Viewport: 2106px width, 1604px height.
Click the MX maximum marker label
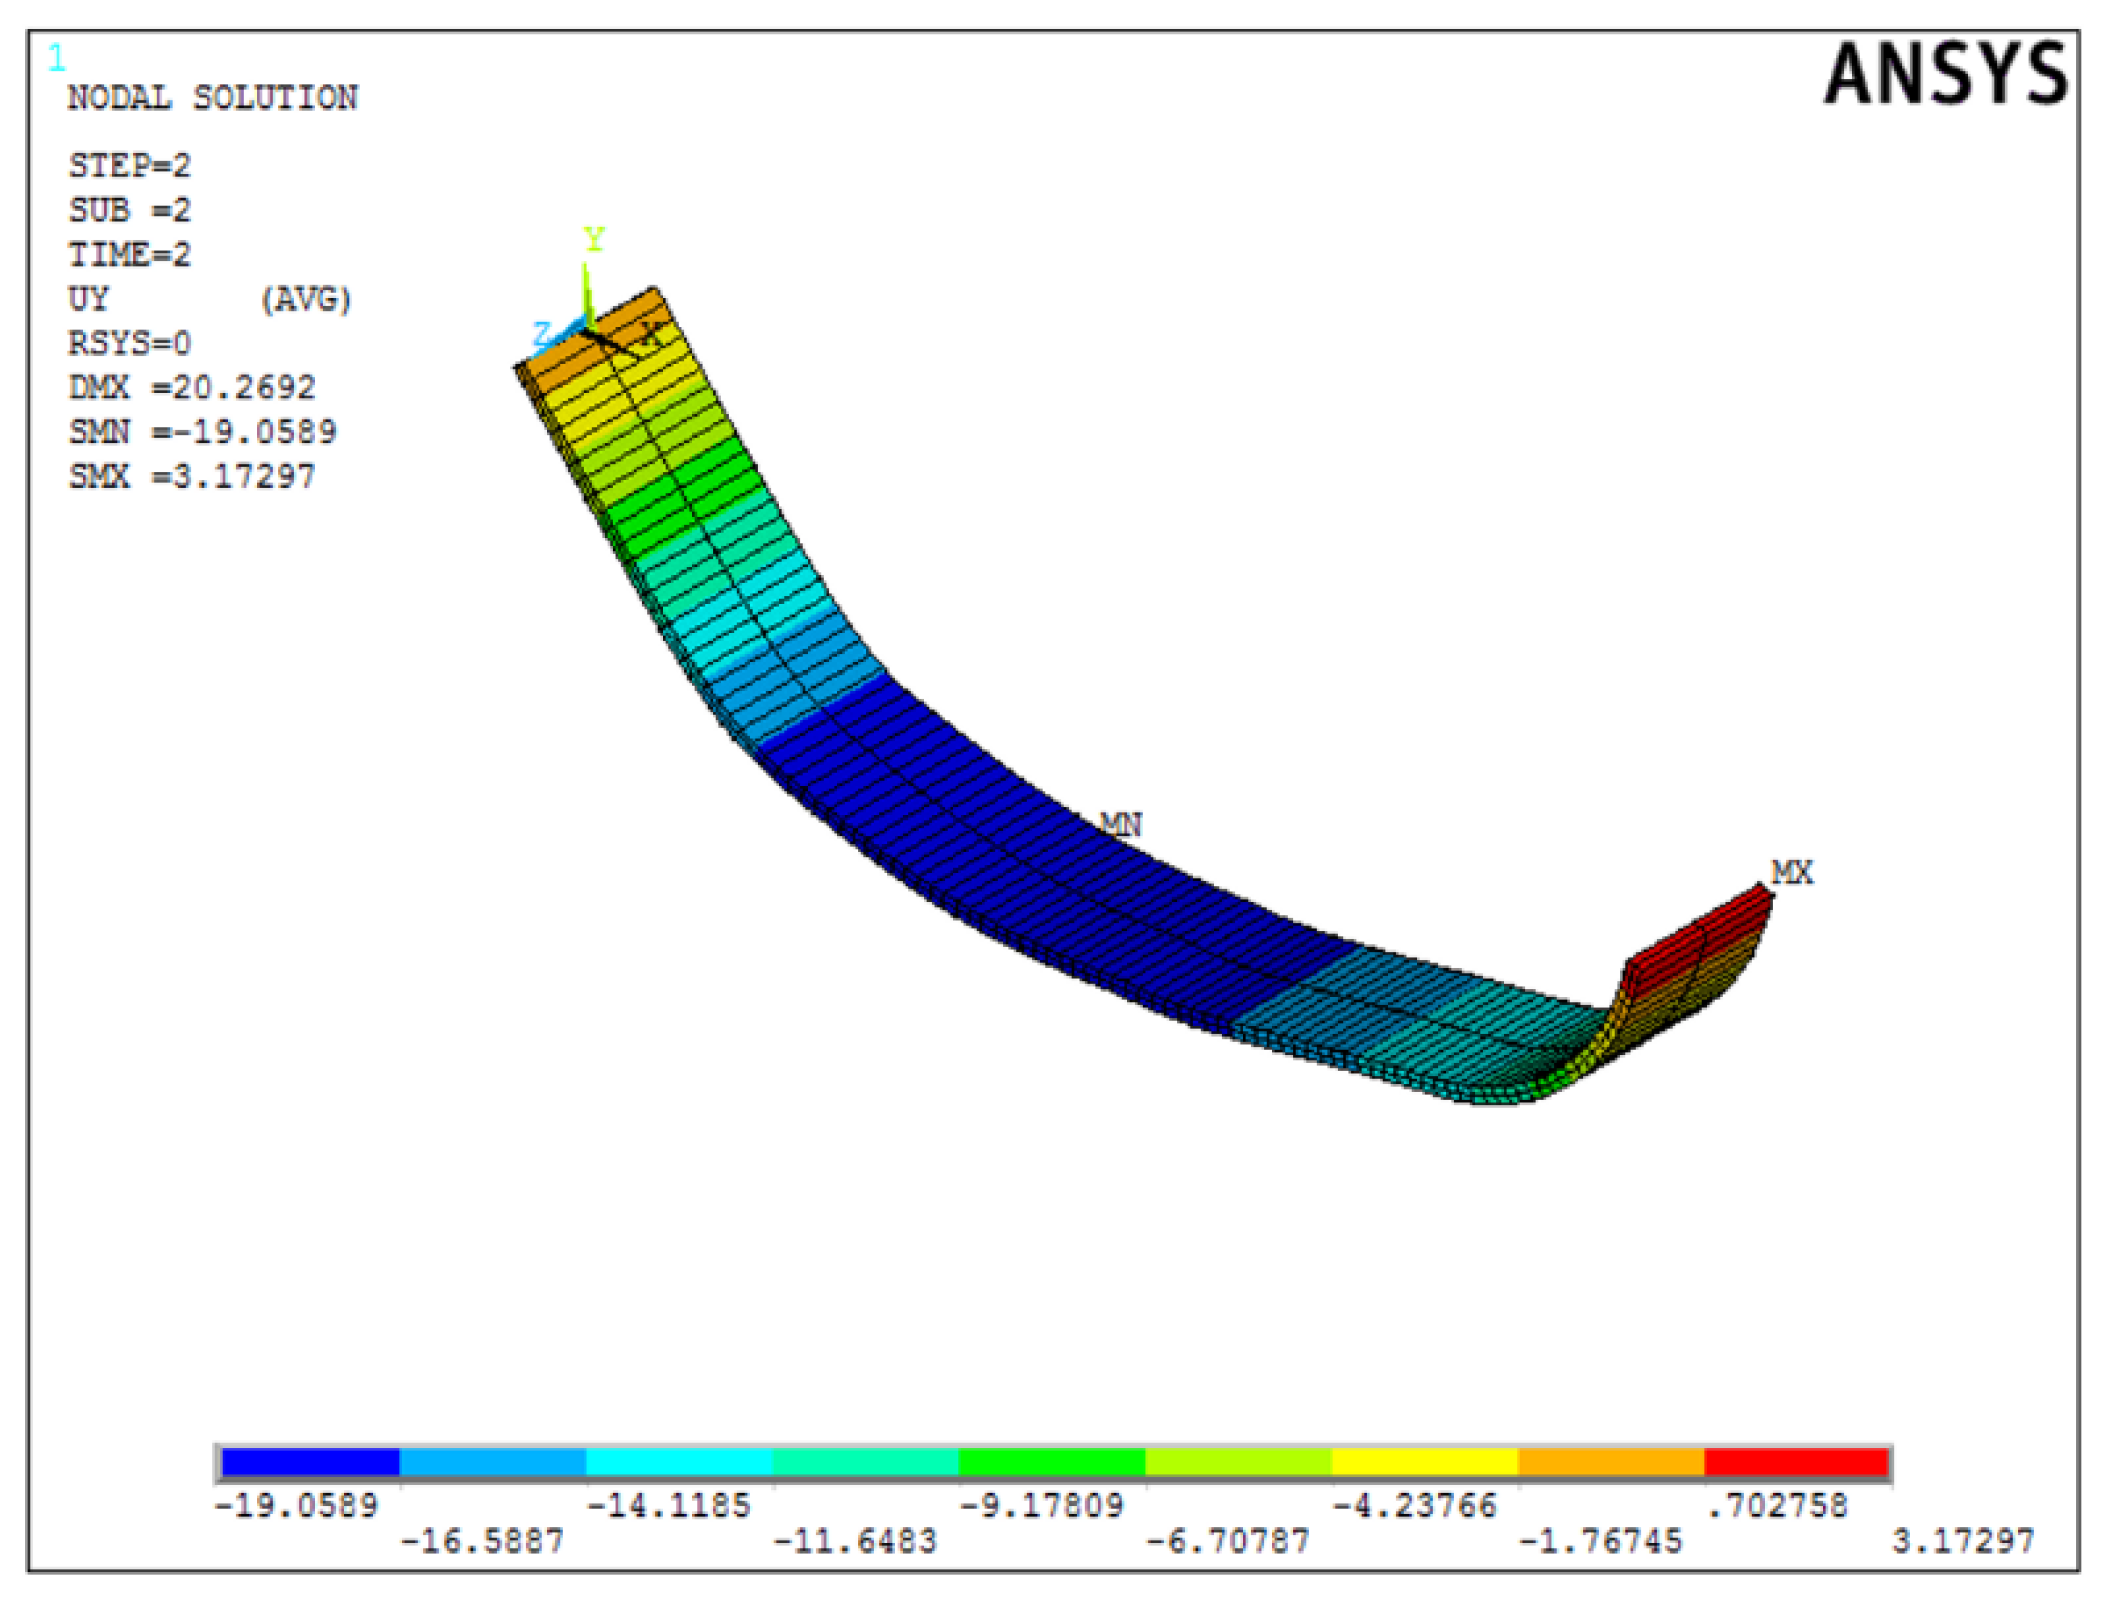1791,873
